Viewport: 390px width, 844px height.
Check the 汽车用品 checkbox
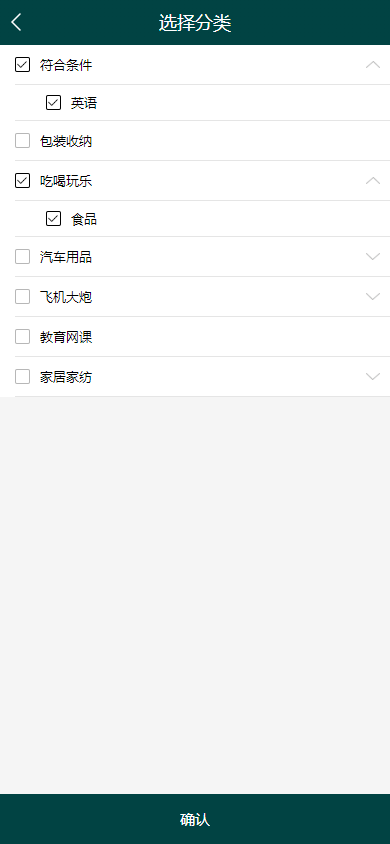tap(23, 257)
